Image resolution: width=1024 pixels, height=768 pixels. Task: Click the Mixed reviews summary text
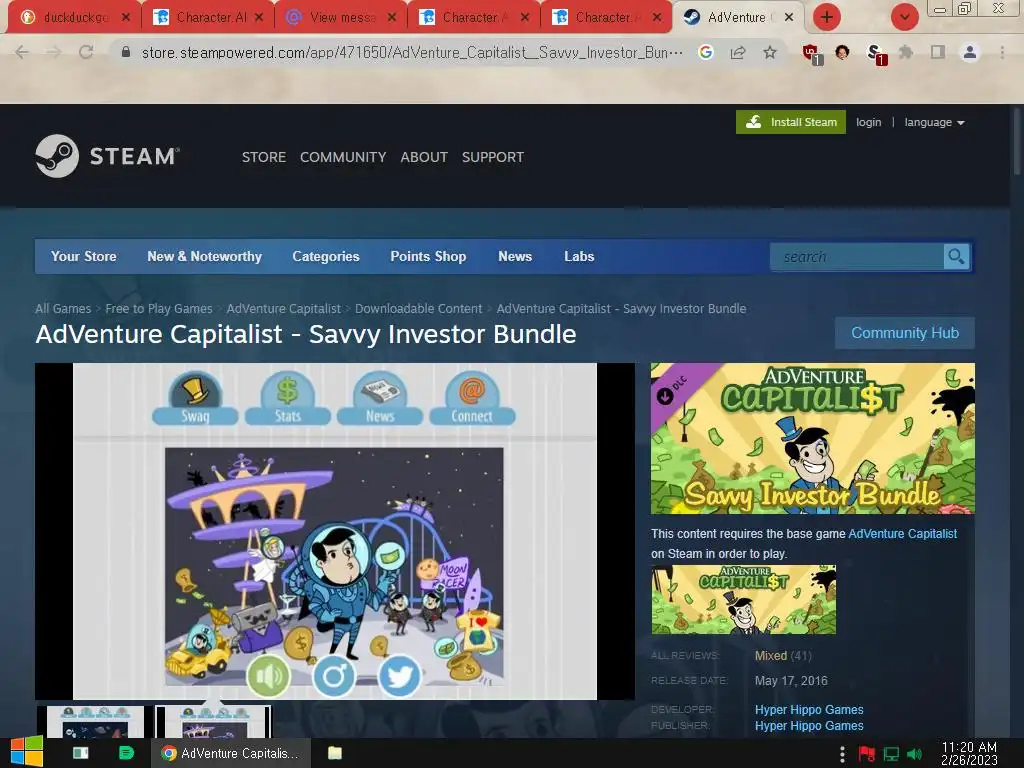click(771, 656)
